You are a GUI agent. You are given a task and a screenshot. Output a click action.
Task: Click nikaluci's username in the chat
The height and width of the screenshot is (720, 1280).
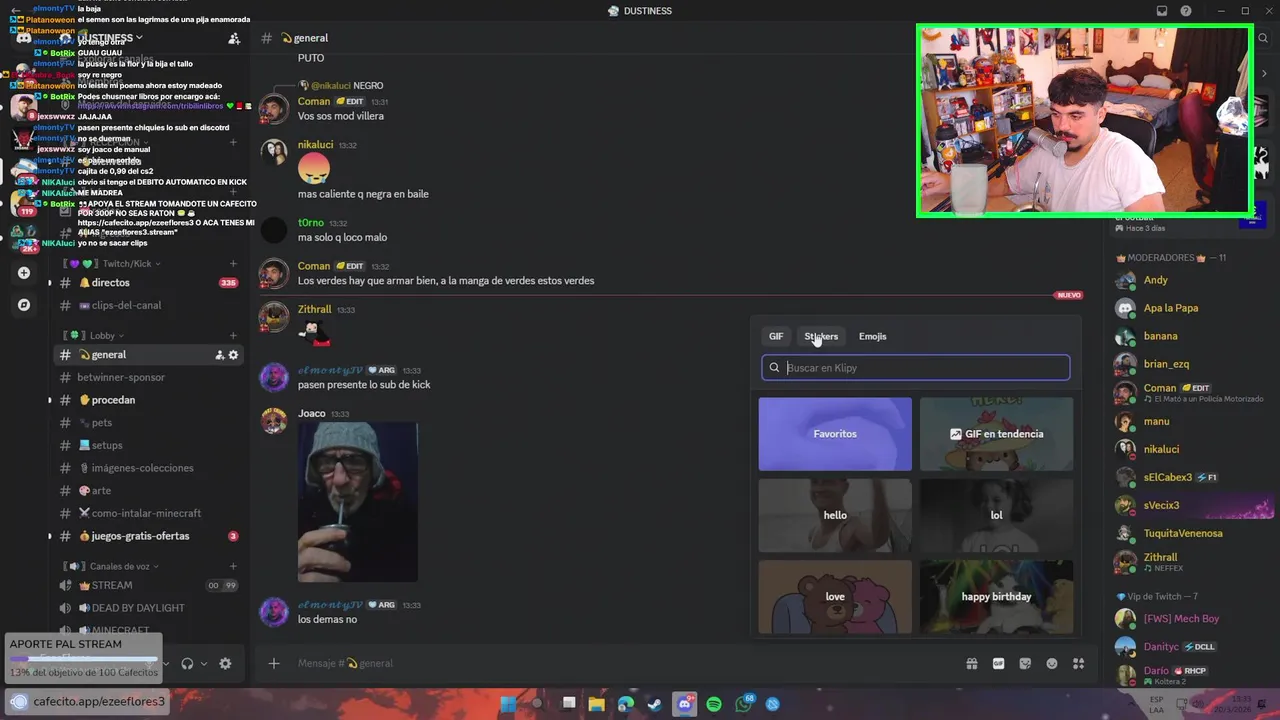click(x=316, y=145)
